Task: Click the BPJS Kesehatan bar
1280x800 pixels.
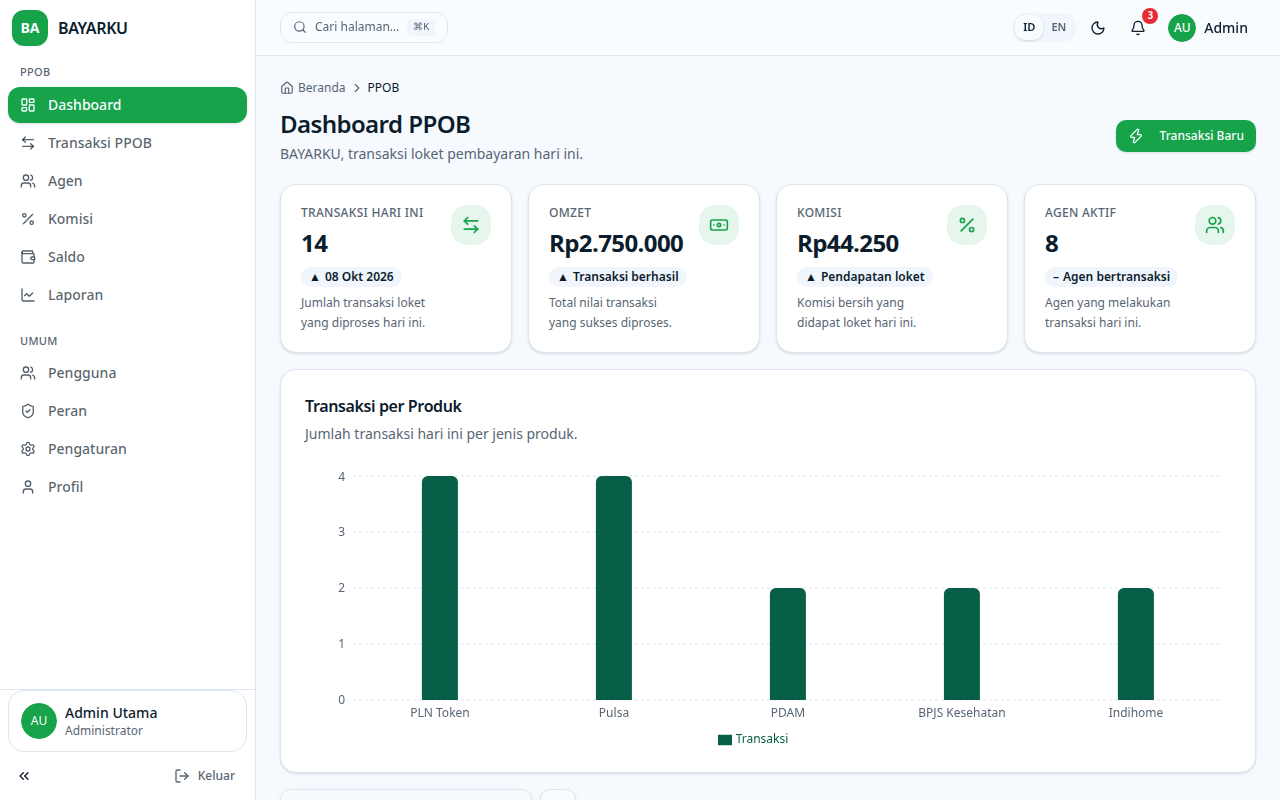Action: point(962,644)
